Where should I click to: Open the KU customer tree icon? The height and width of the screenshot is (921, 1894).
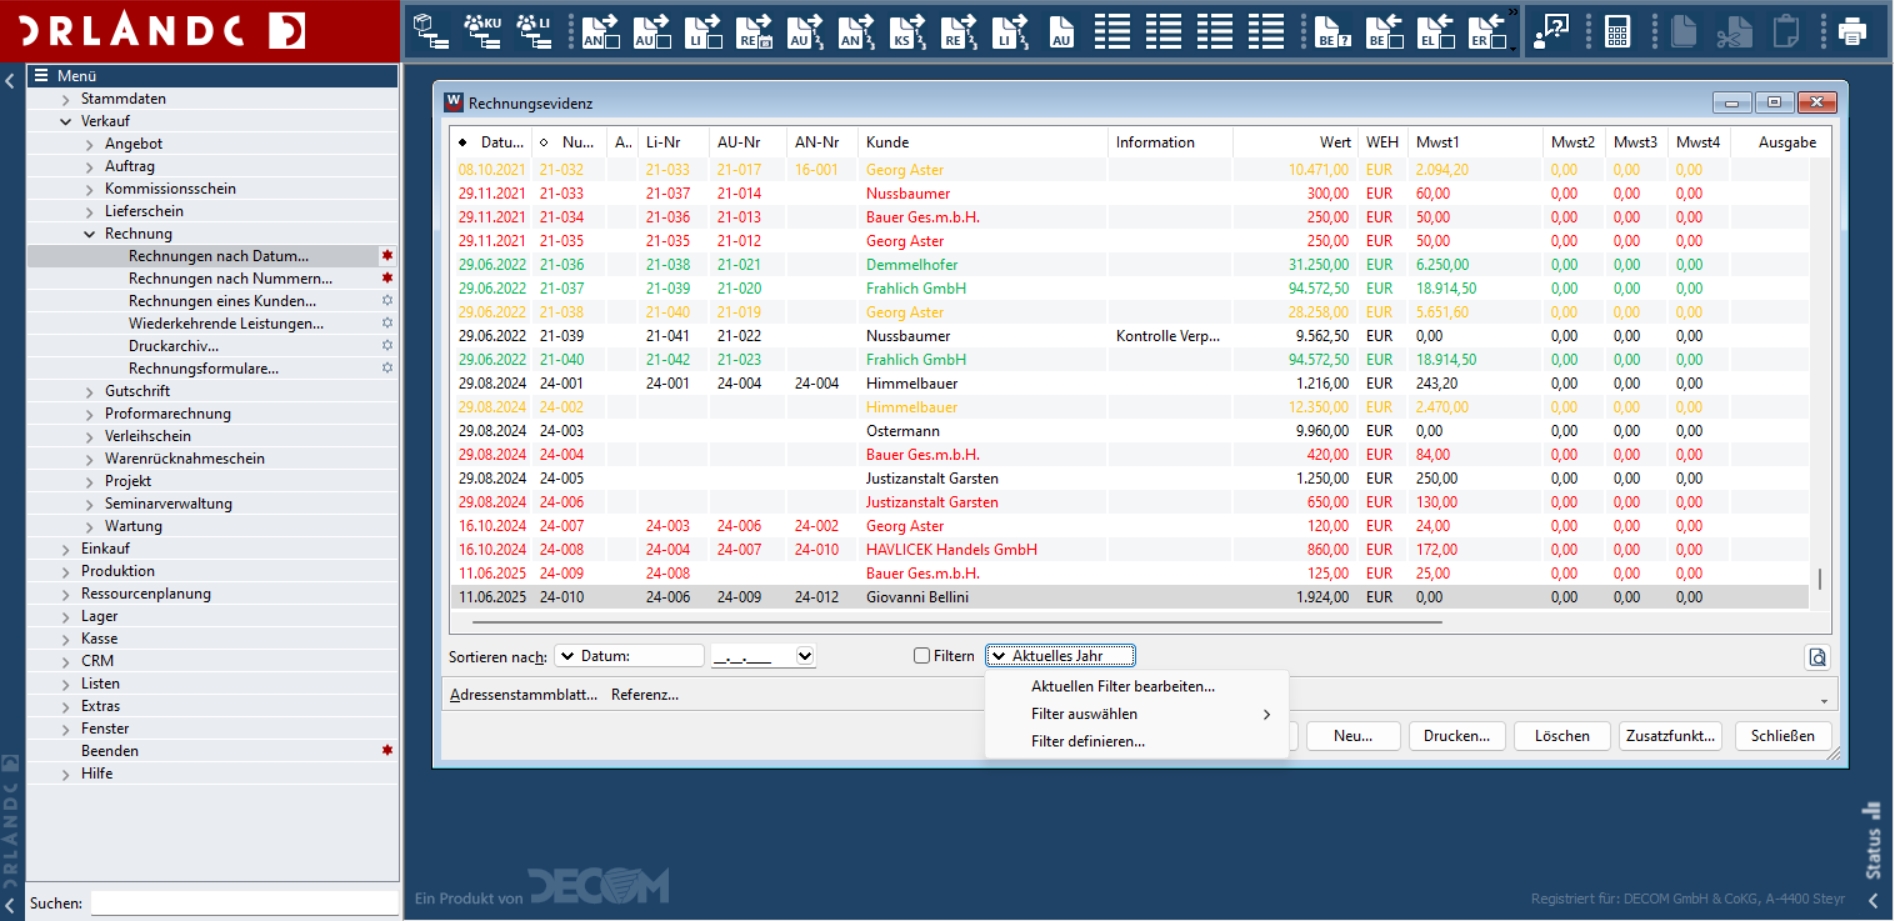tap(483, 31)
